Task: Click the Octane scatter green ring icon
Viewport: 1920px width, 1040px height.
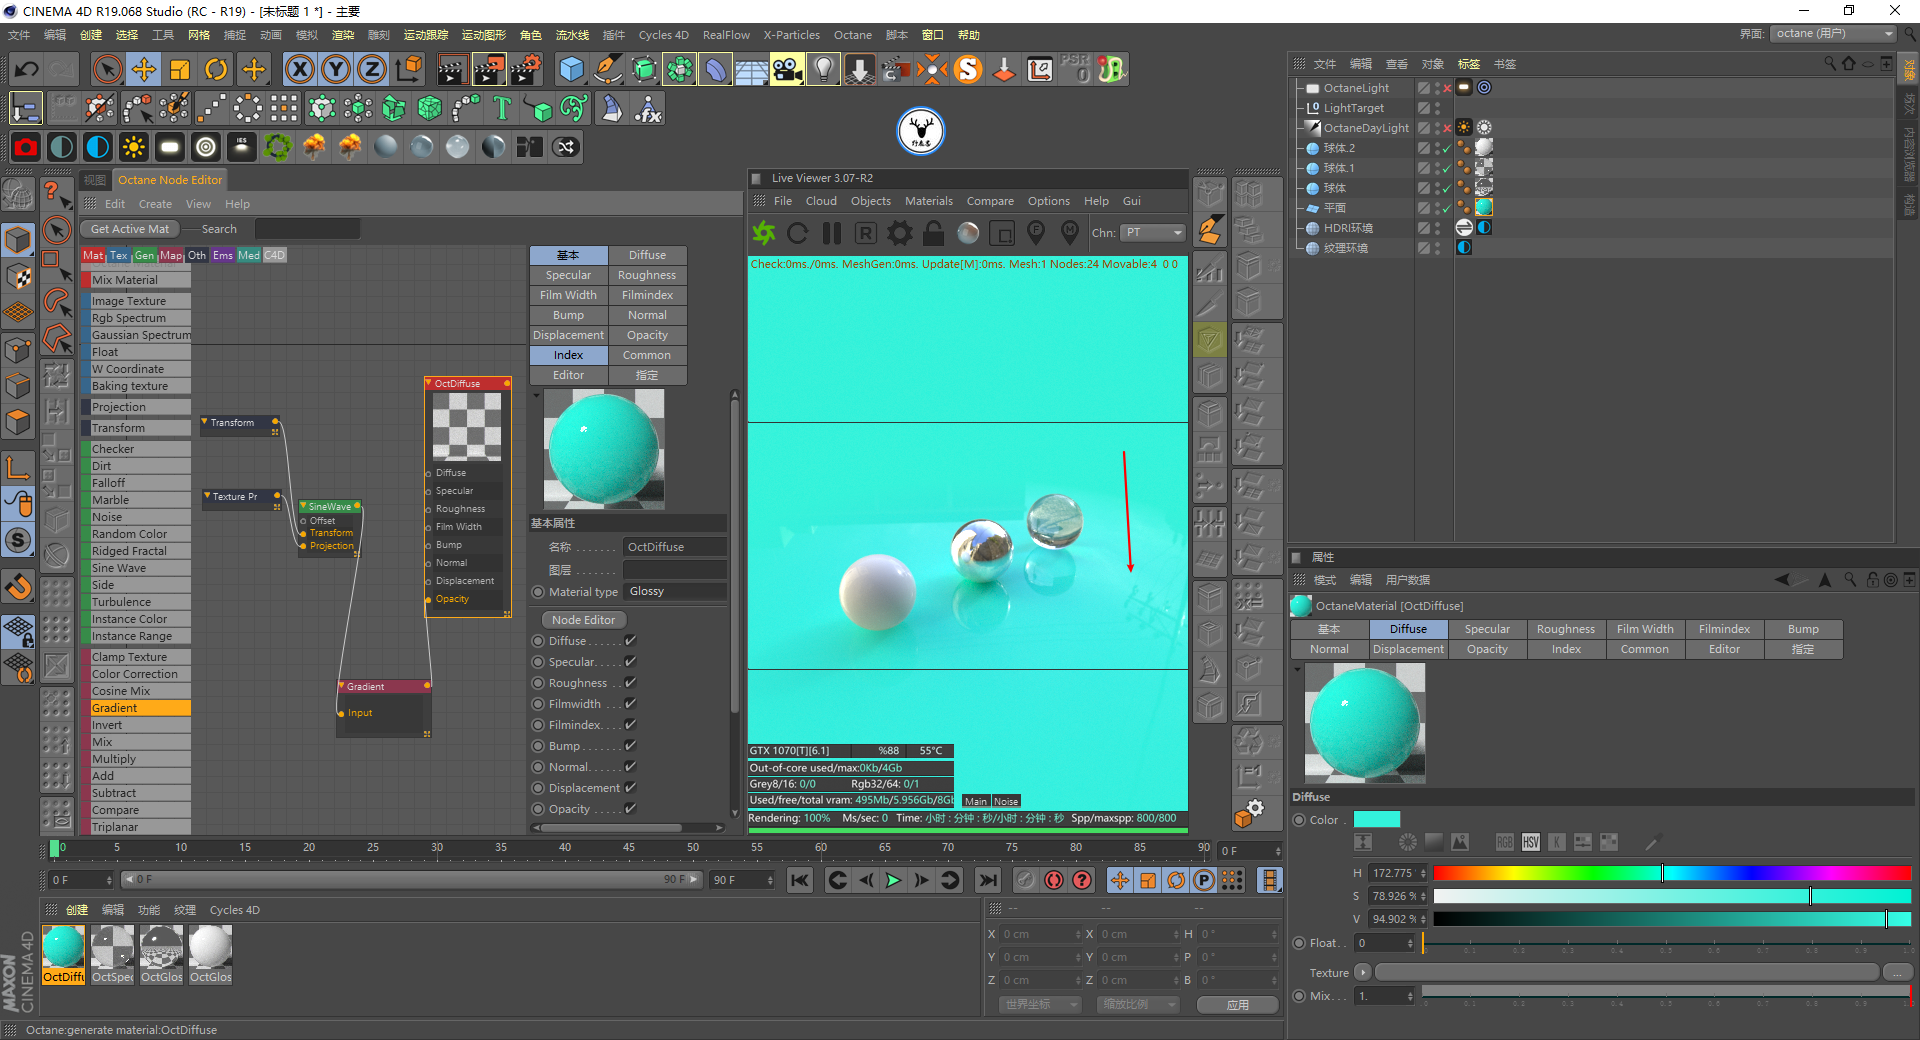Action: 277,147
